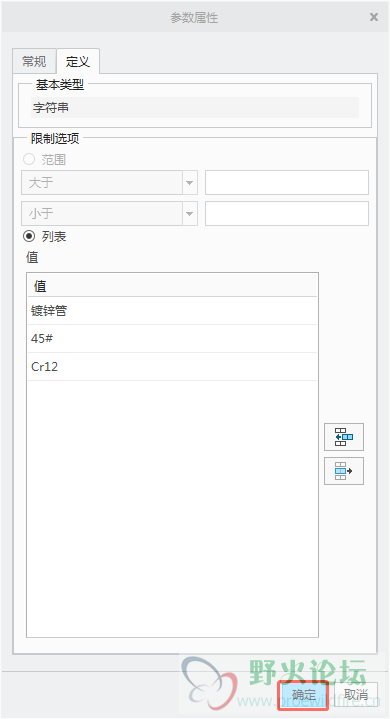Open the 小于 dropdown arrow

click(190, 213)
